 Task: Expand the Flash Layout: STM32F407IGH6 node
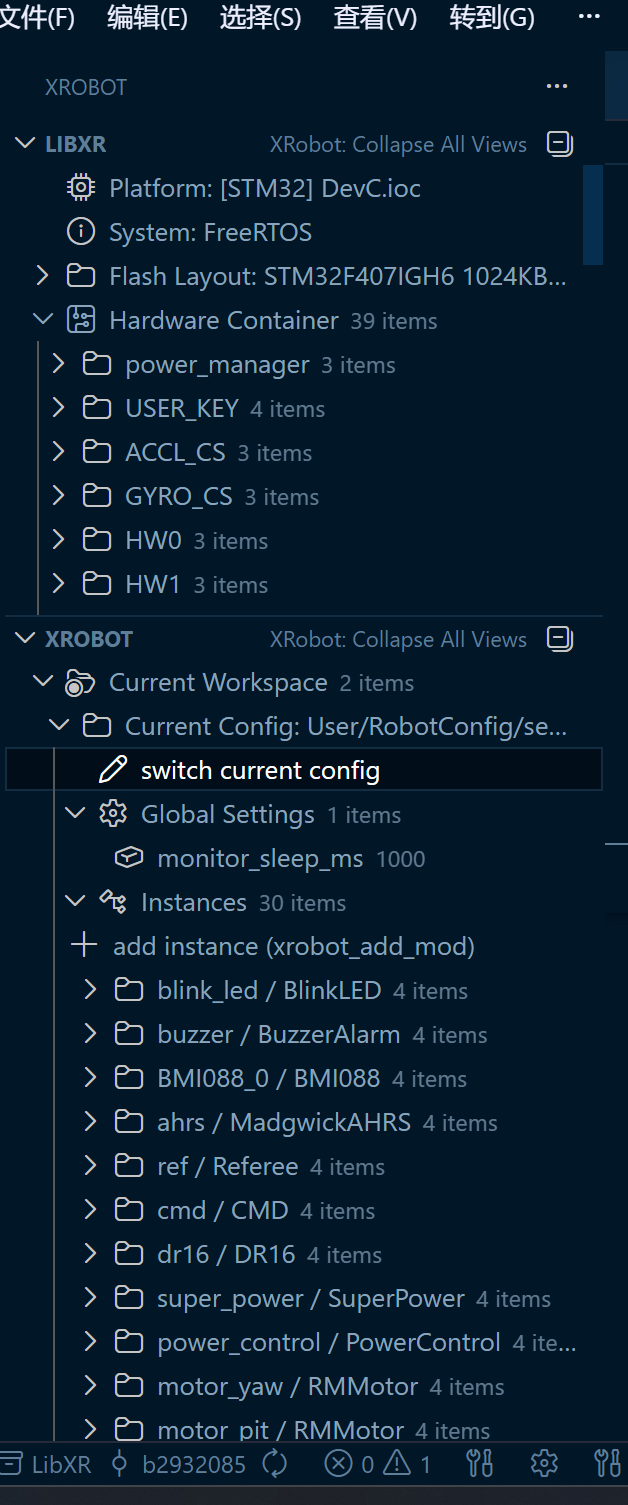click(42, 275)
